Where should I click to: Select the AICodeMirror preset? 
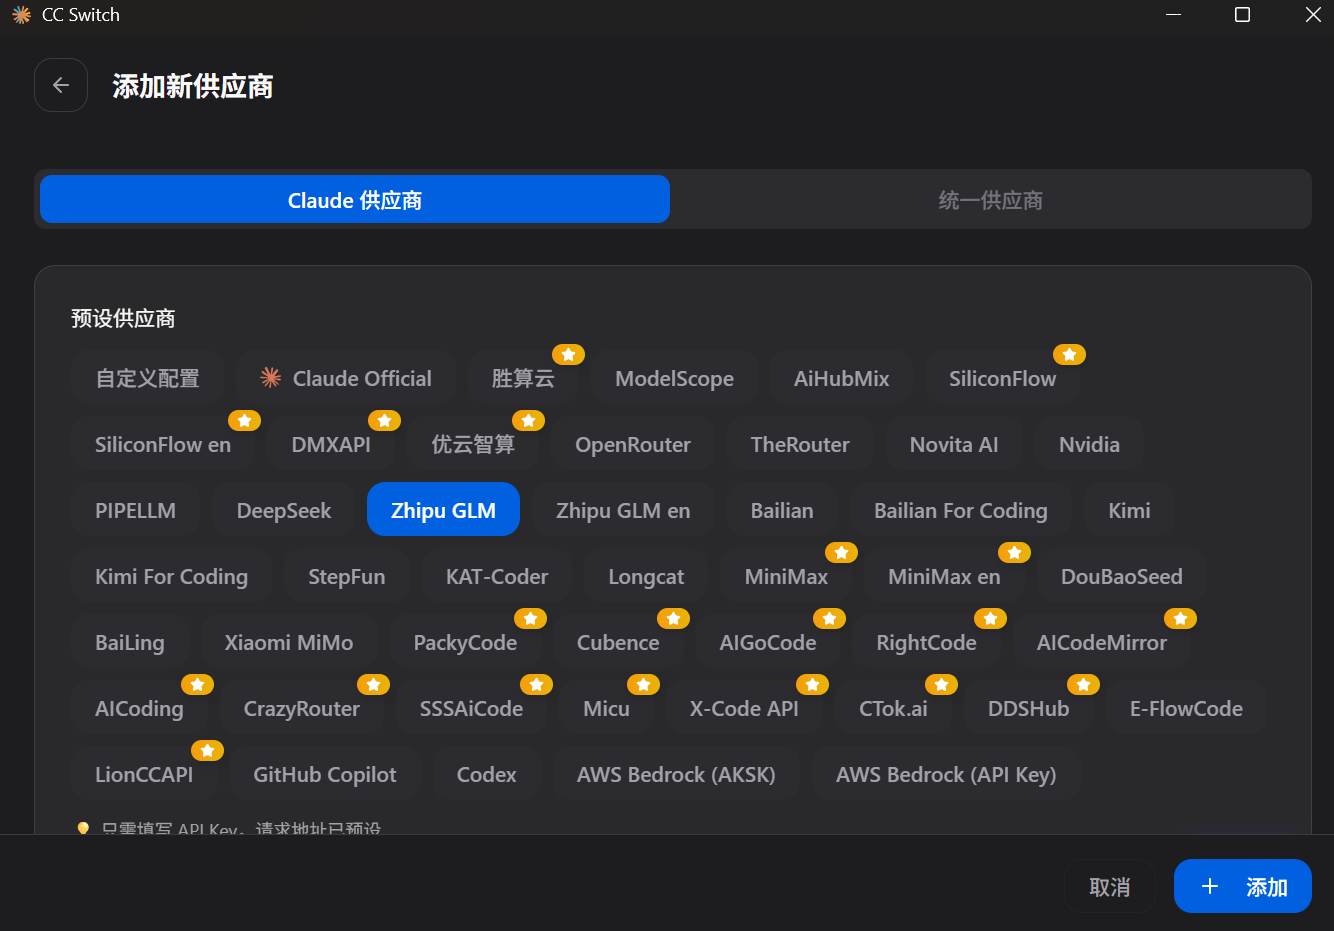(1101, 642)
